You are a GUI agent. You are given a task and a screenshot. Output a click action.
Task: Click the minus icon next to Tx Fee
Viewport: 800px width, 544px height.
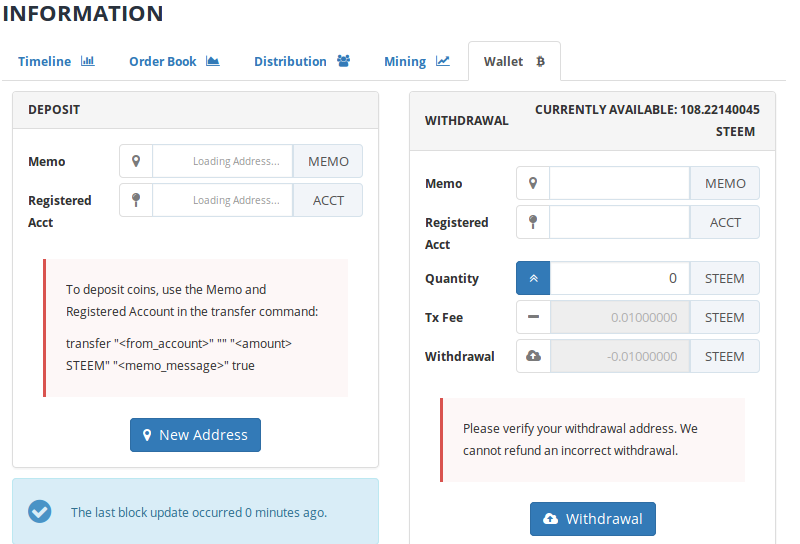[x=533, y=317]
